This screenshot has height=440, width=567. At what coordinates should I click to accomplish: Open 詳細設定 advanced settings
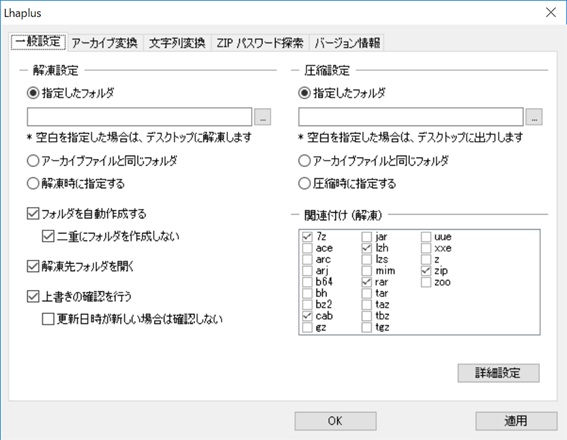498,373
